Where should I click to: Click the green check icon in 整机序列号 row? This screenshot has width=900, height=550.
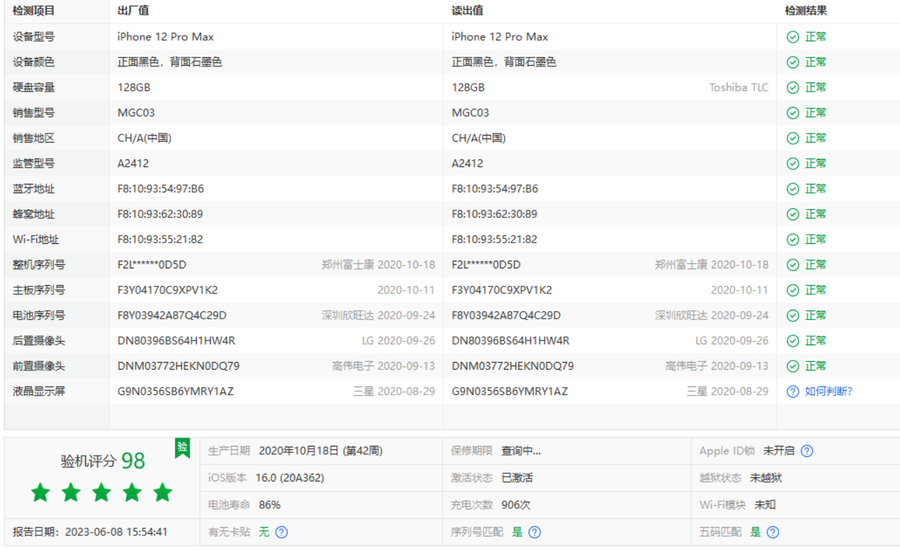pyautogui.click(x=793, y=265)
